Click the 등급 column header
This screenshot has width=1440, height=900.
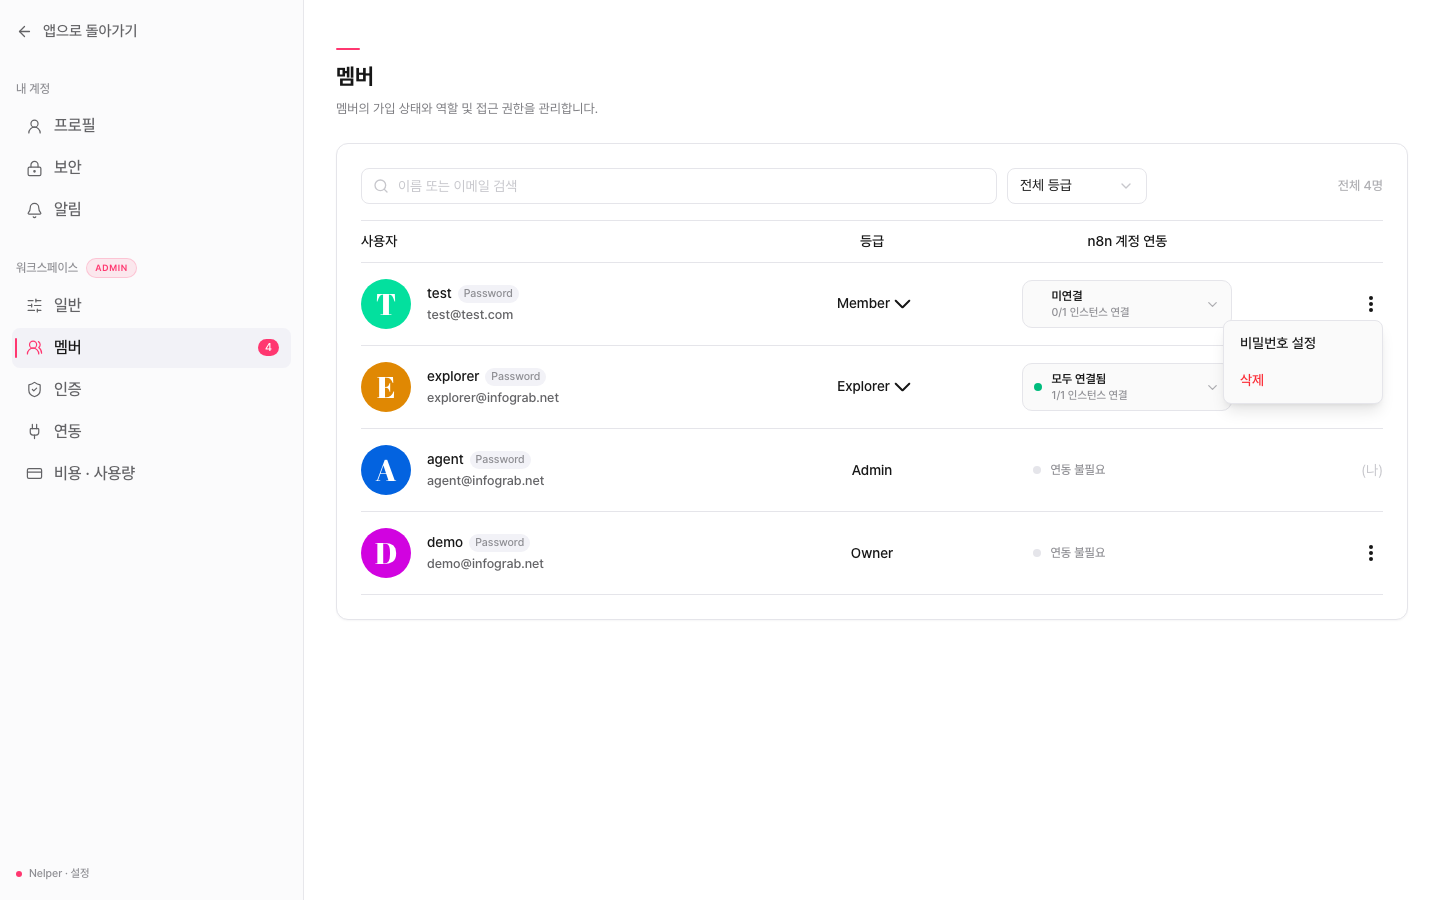[872, 241]
